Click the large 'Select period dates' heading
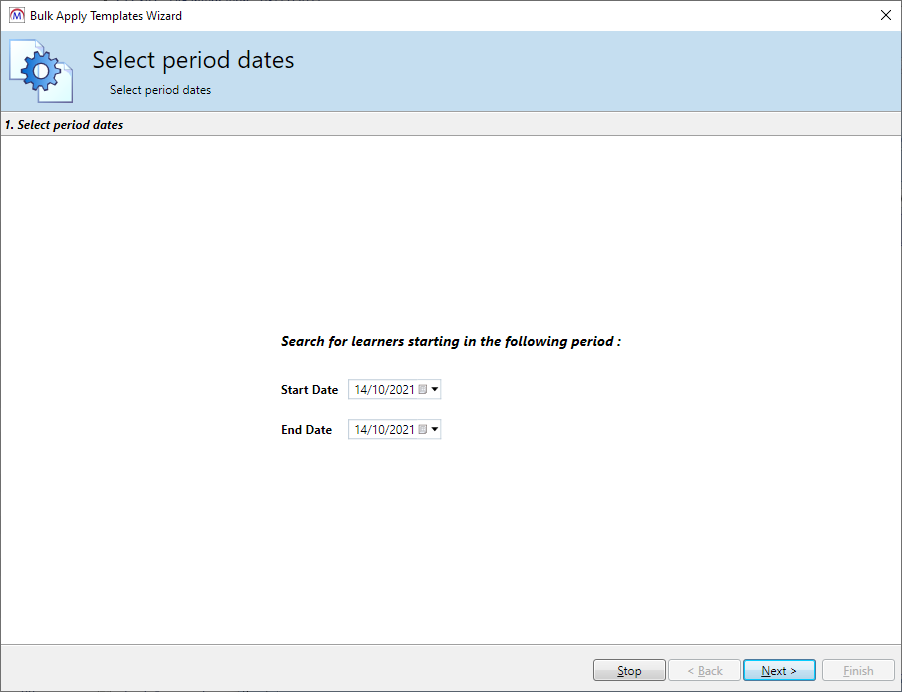902x692 pixels. [193, 60]
